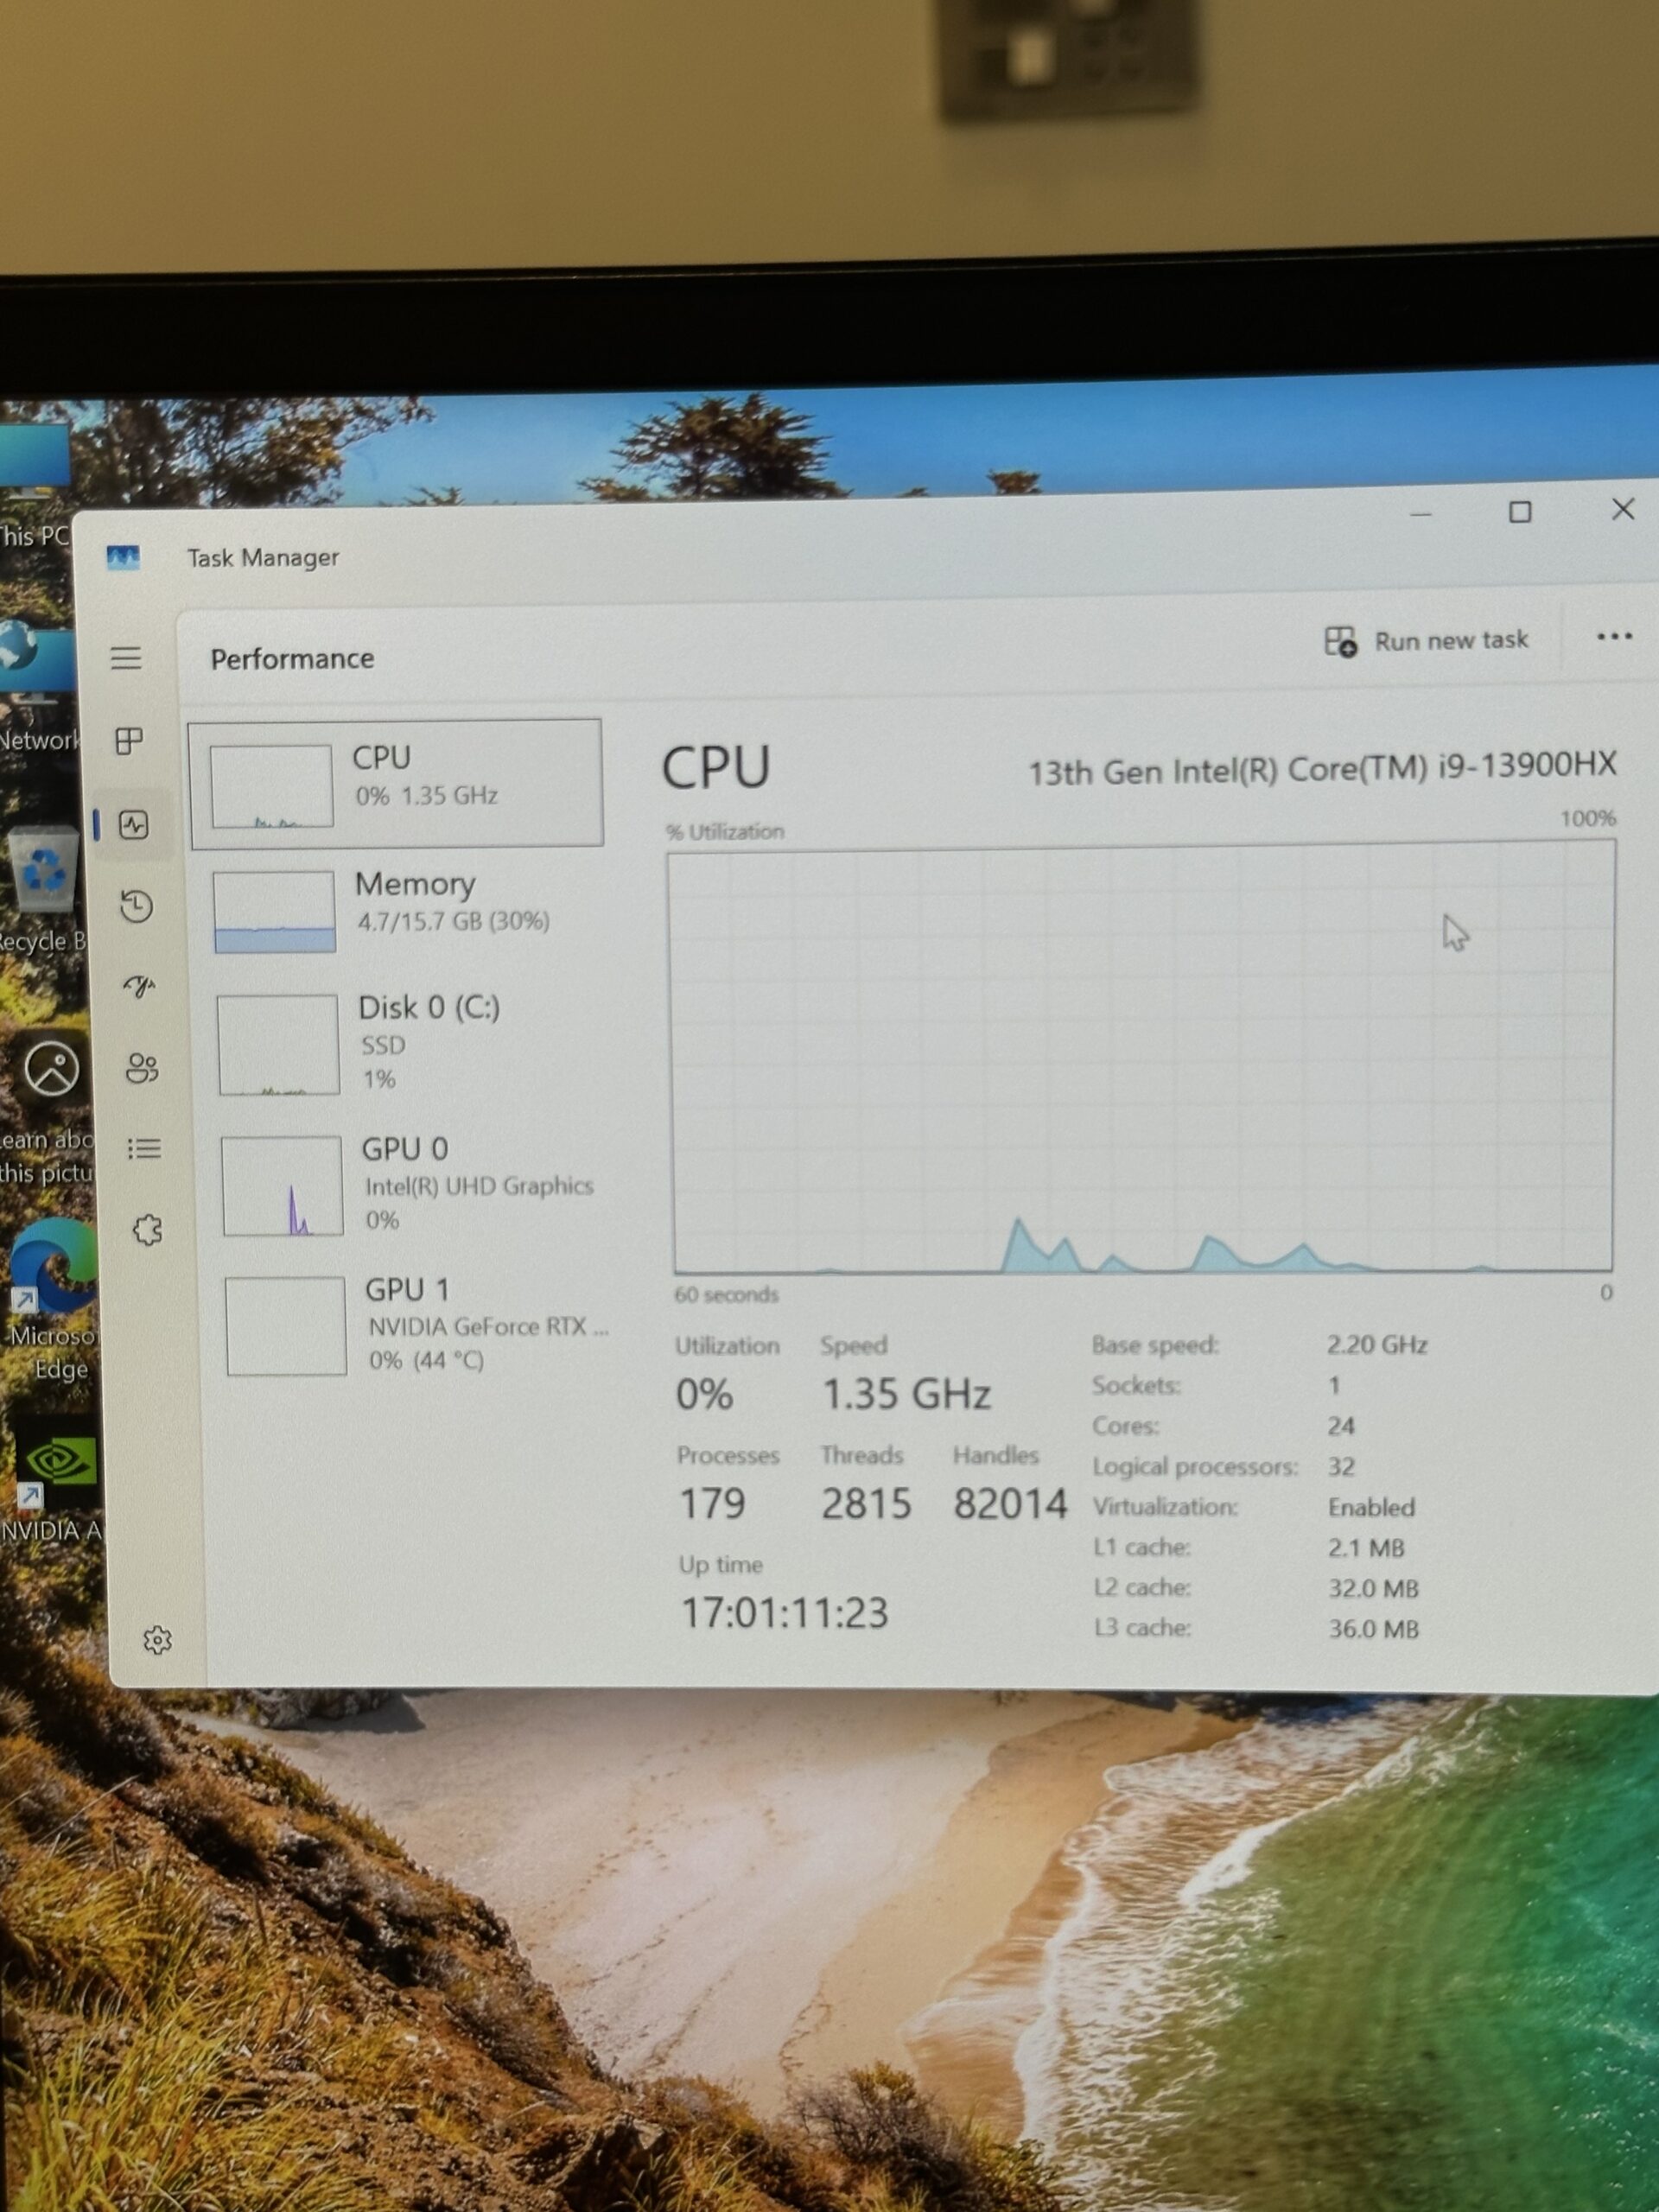The width and height of the screenshot is (1659, 2212).
Task: Click the processor name i9-13900HX text
Action: (x=1322, y=769)
